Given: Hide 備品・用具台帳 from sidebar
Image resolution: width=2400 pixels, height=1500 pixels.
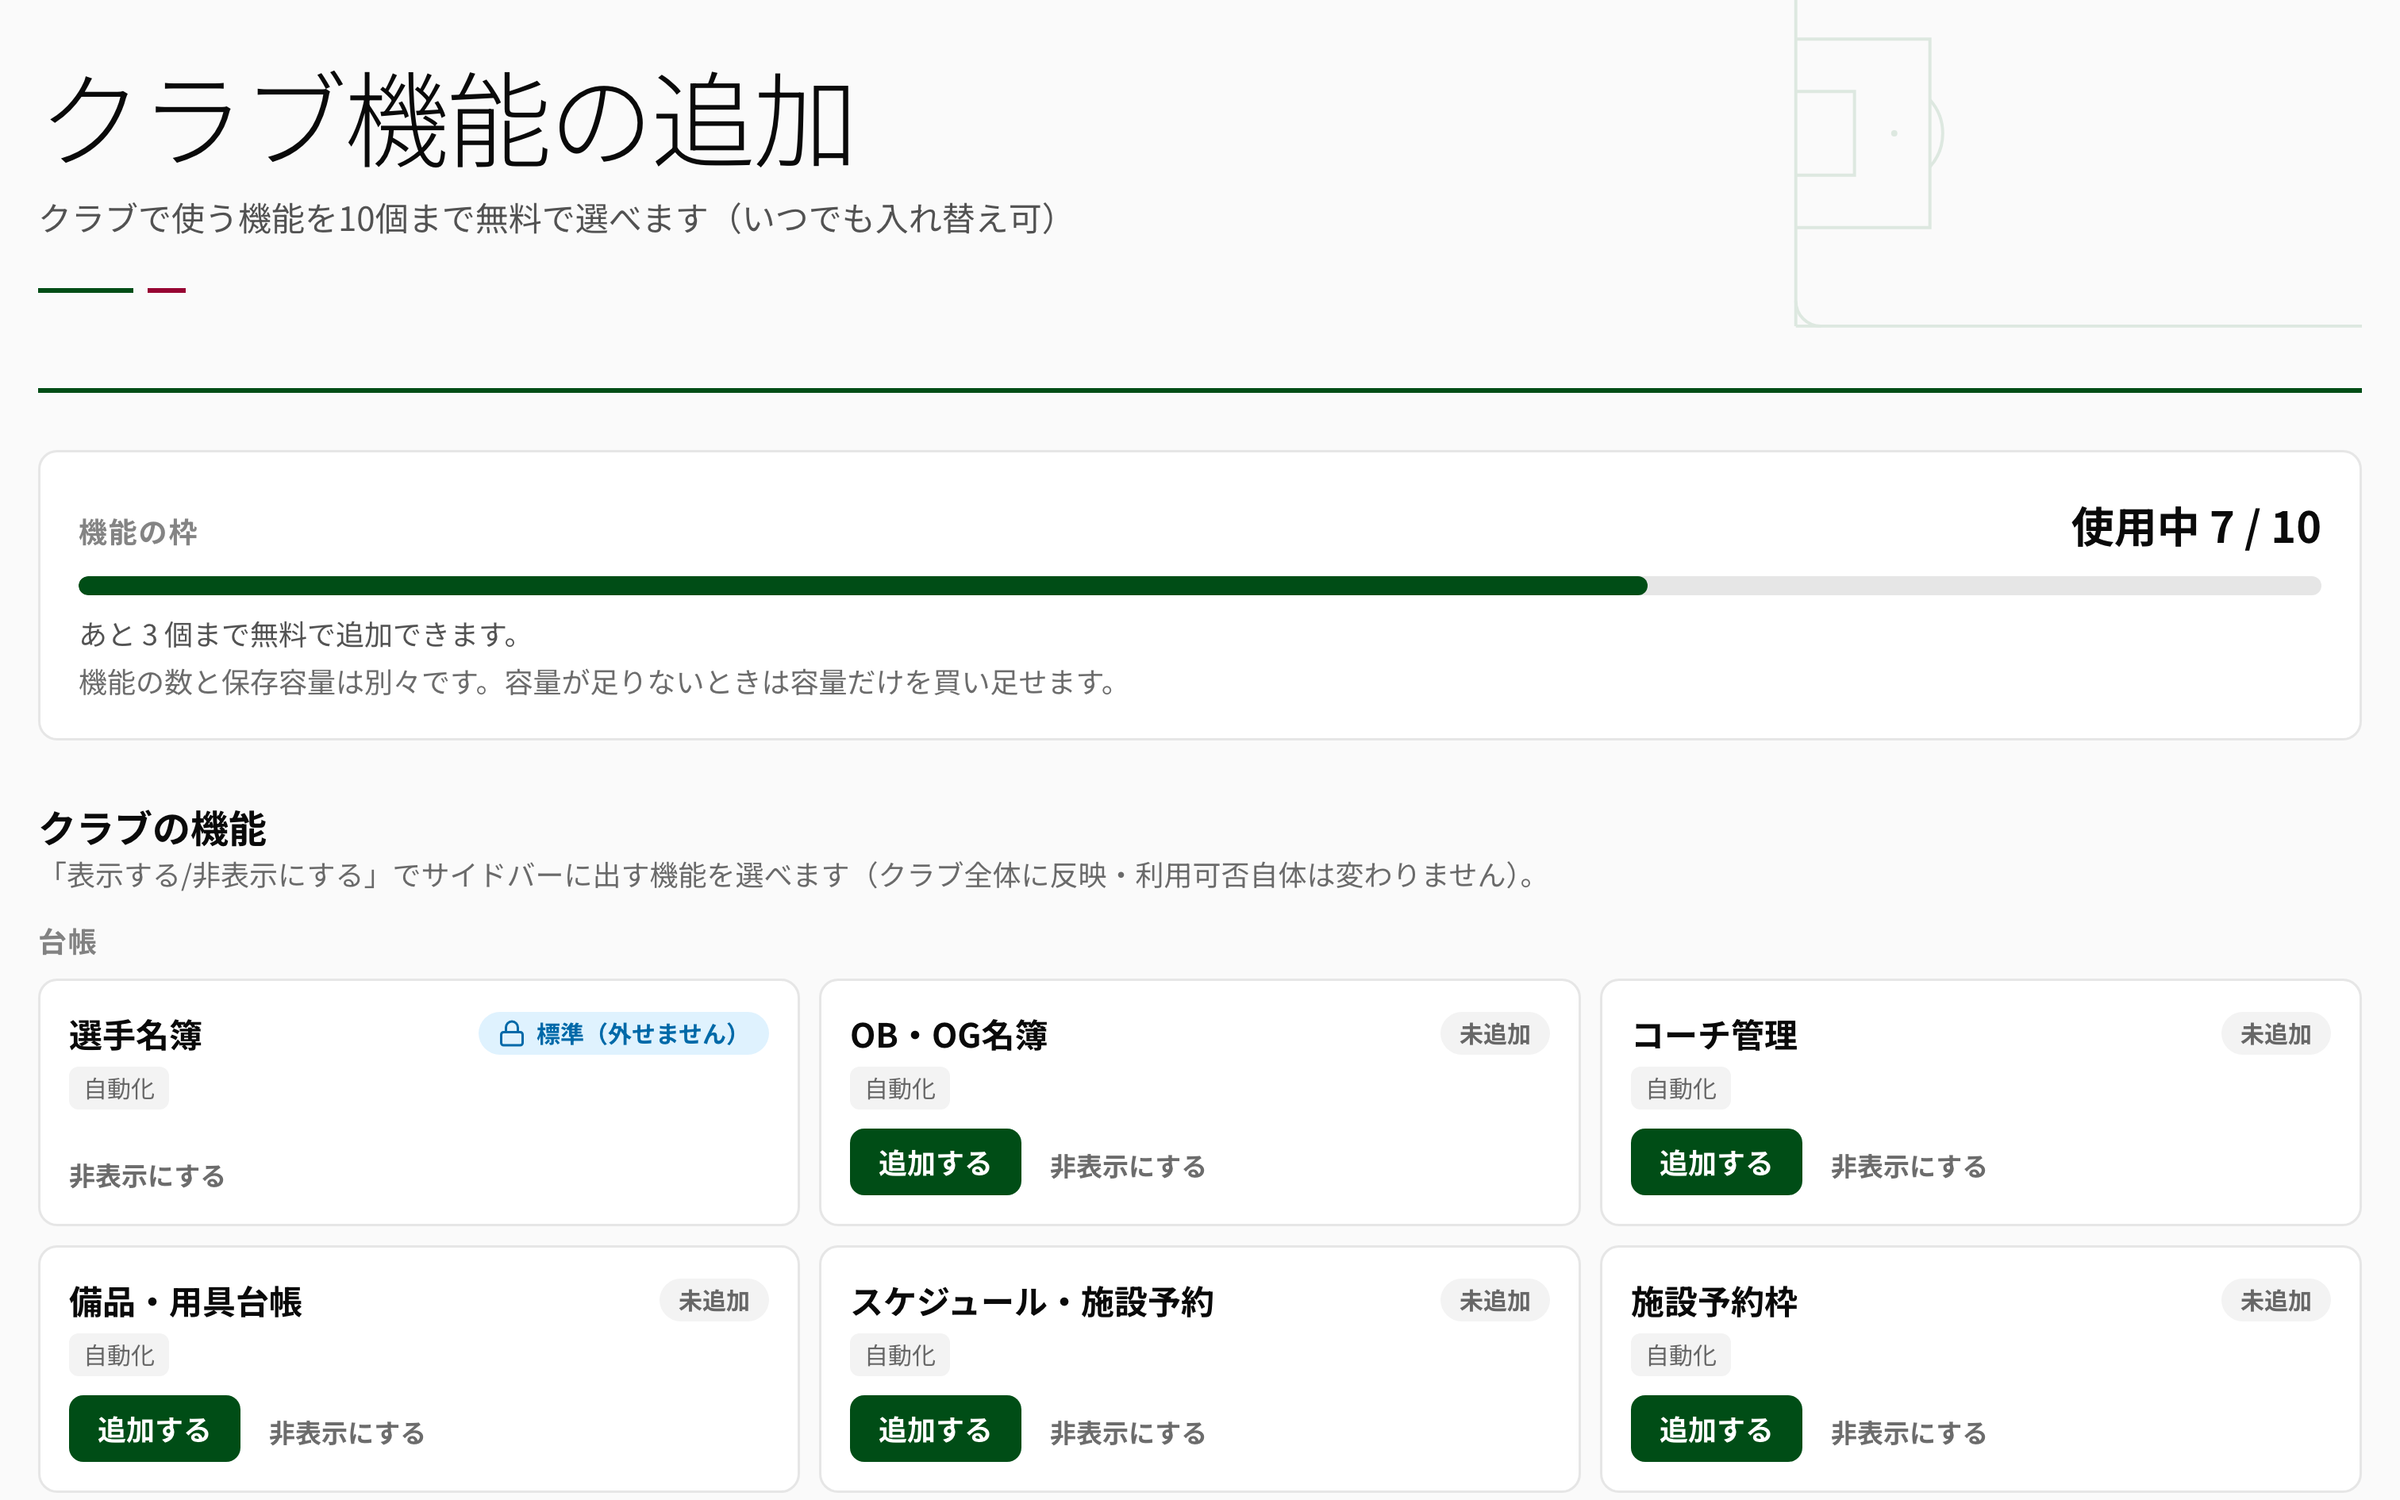Looking at the screenshot, I should (x=347, y=1433).
